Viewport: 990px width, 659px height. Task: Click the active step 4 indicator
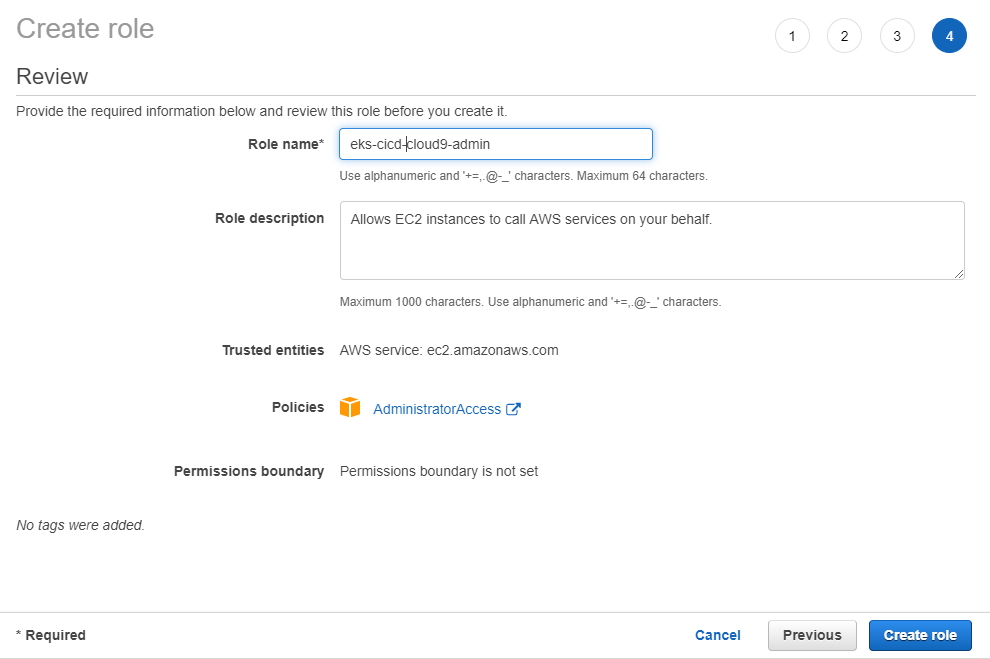(949, 36)
